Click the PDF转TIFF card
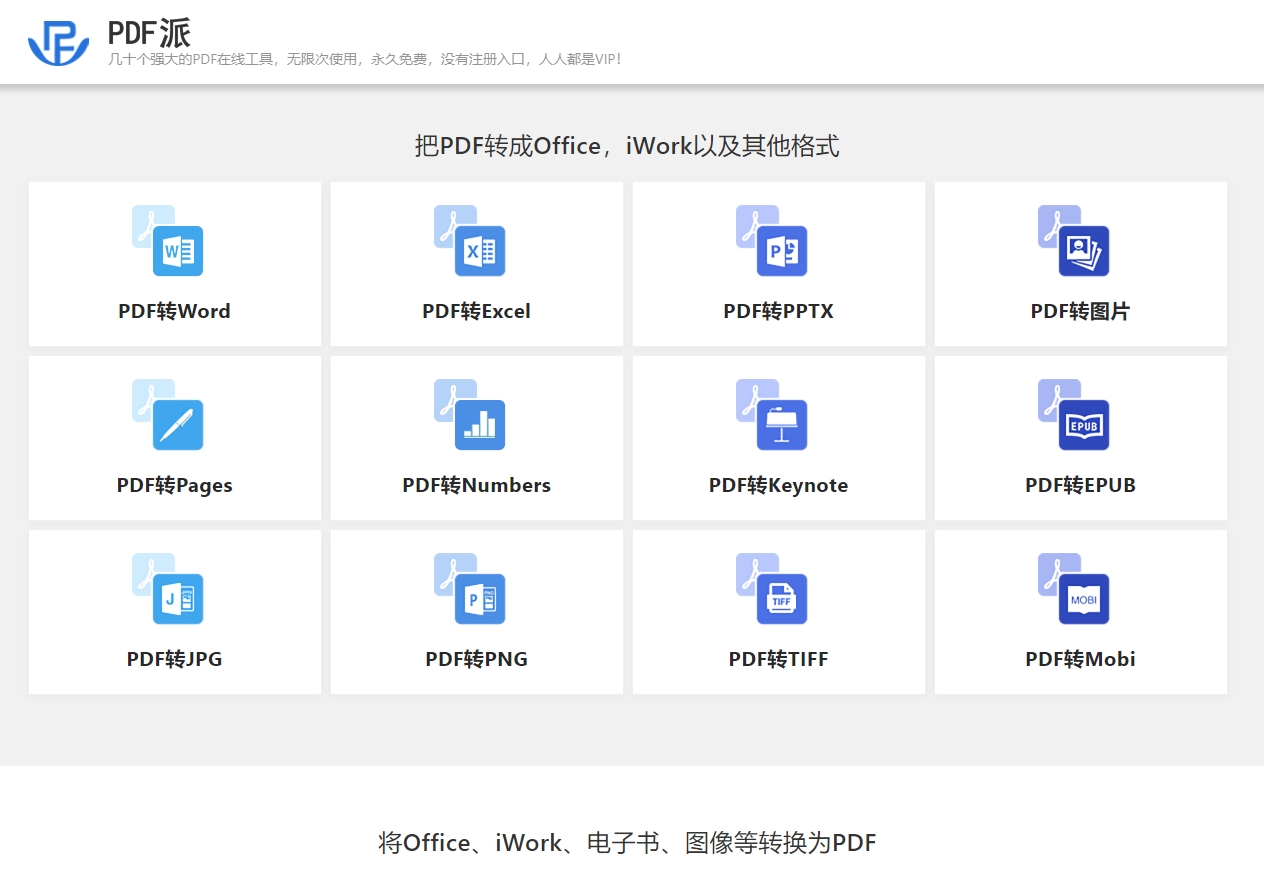This screenshot has height=884, width=1264. tap(779, 612)
